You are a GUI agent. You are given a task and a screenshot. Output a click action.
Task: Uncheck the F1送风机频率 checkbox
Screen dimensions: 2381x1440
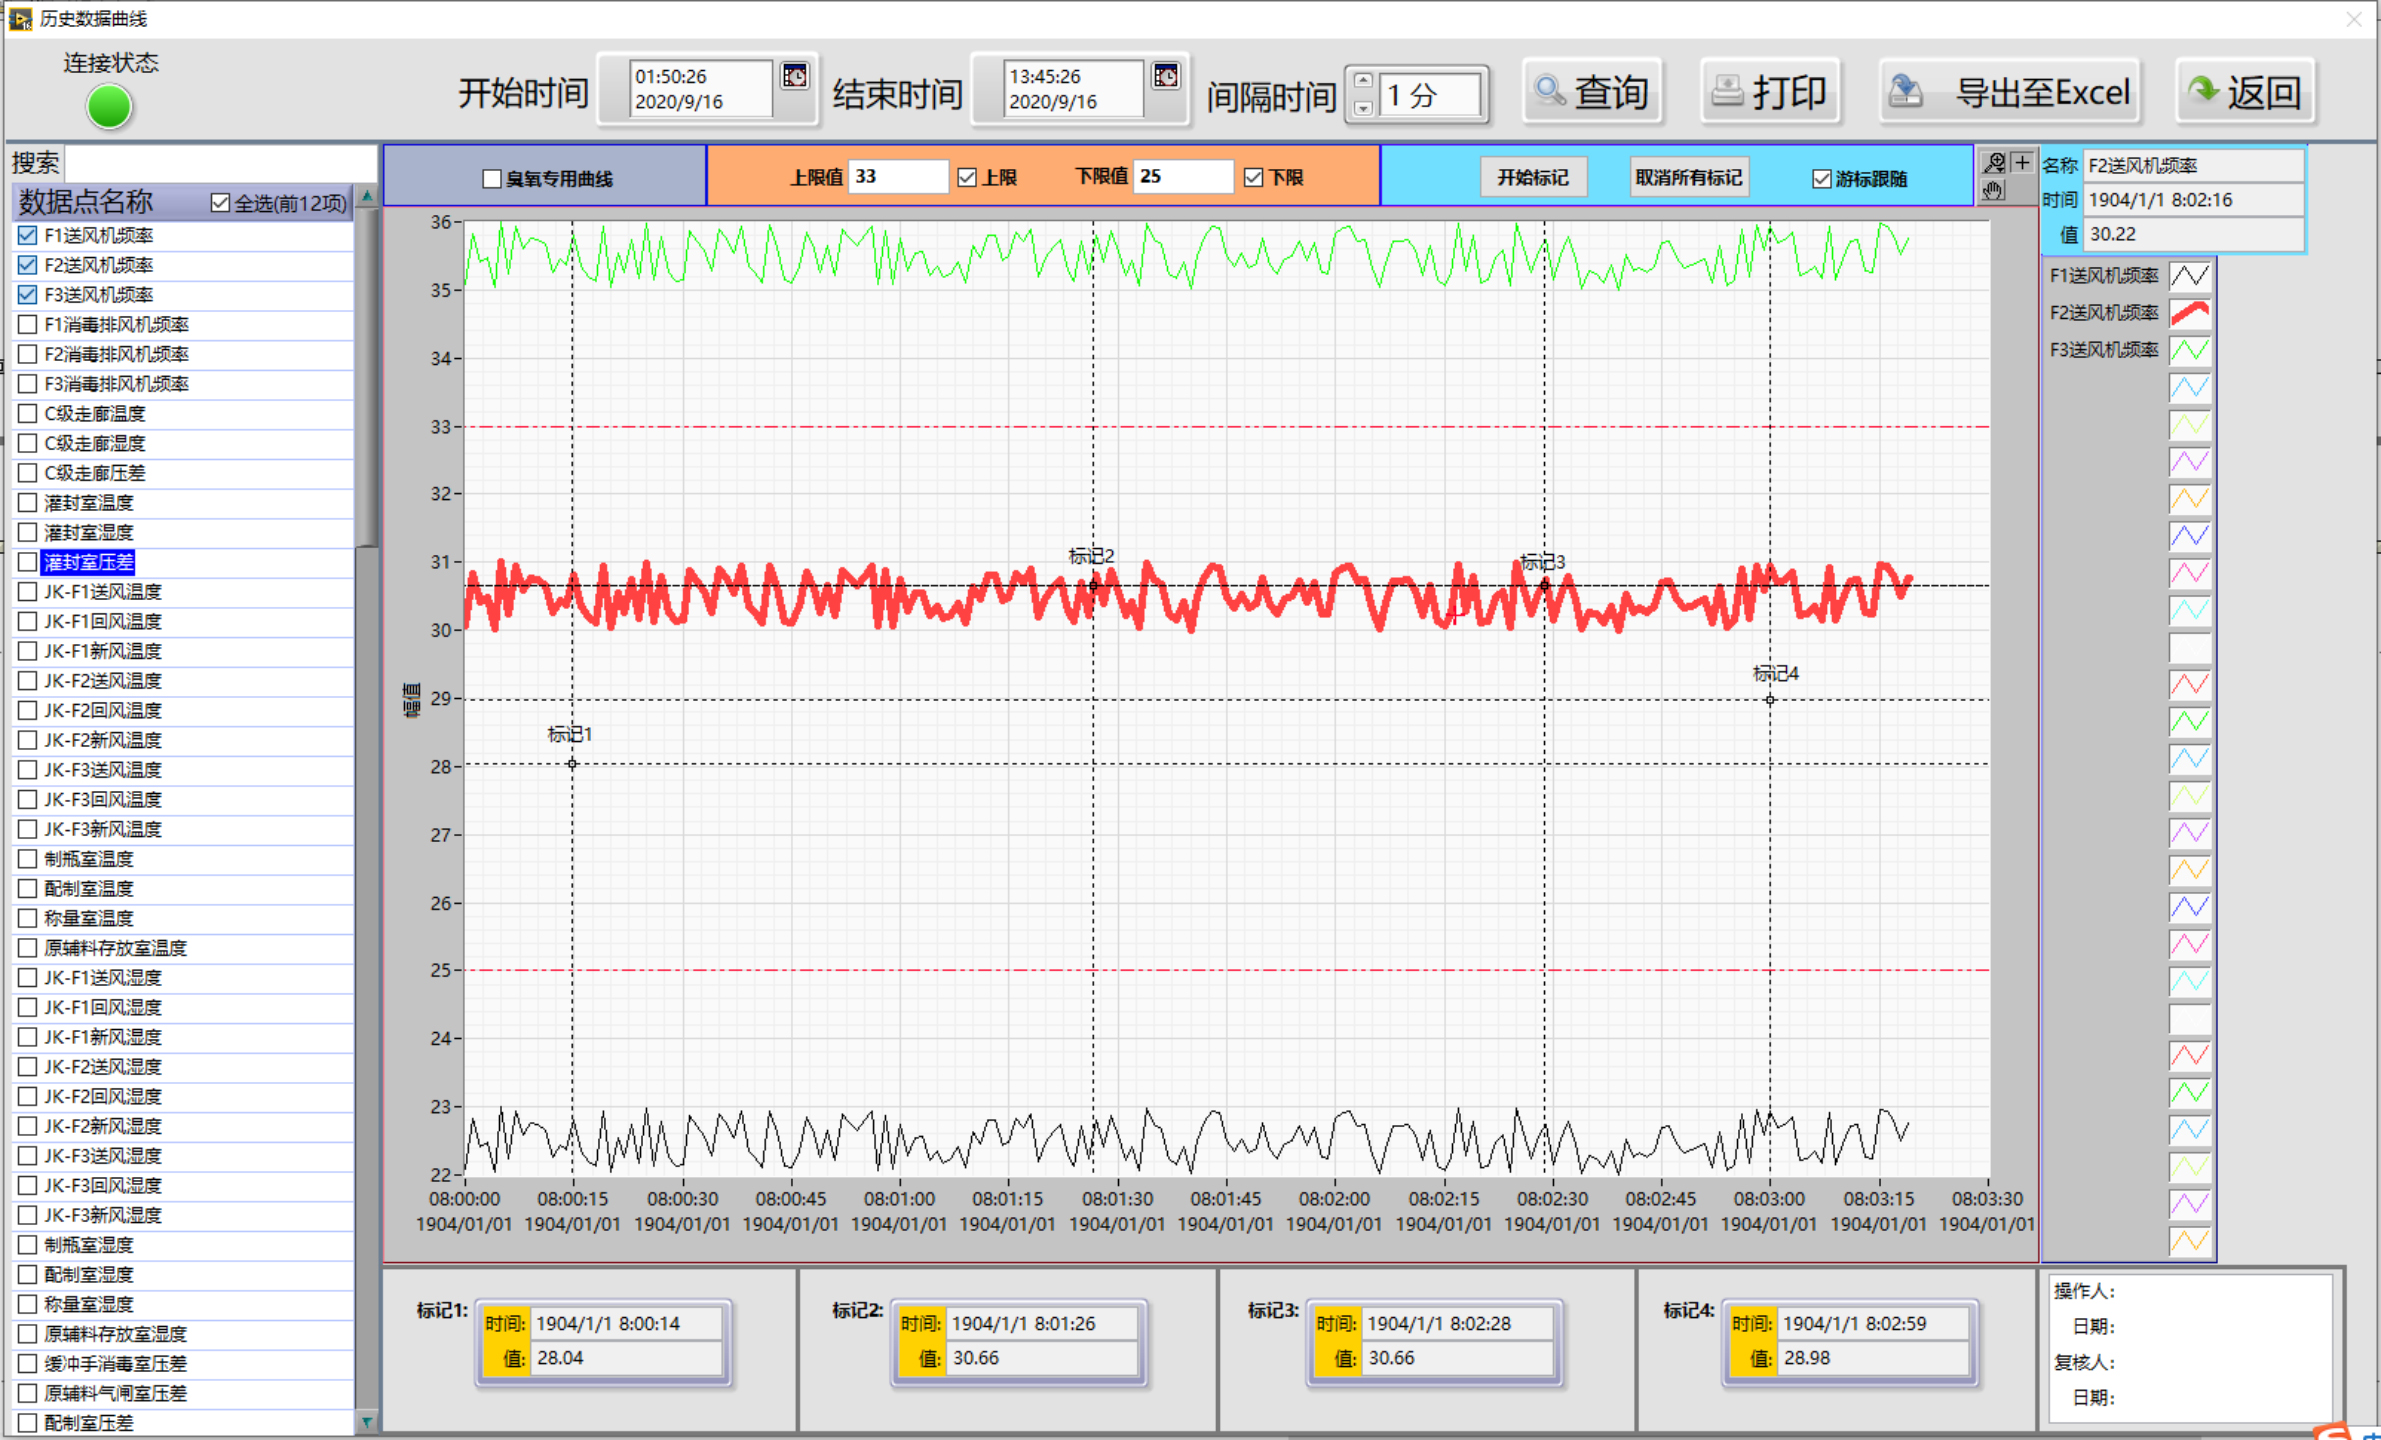pyautogui.click(x=28, y=236)
